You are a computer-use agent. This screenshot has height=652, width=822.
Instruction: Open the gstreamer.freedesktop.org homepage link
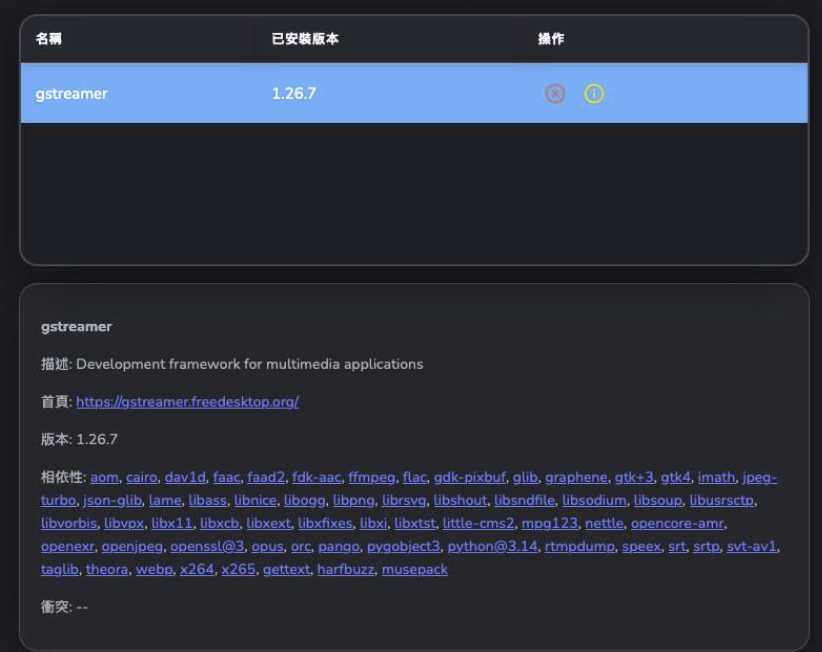tap(187, 402)
